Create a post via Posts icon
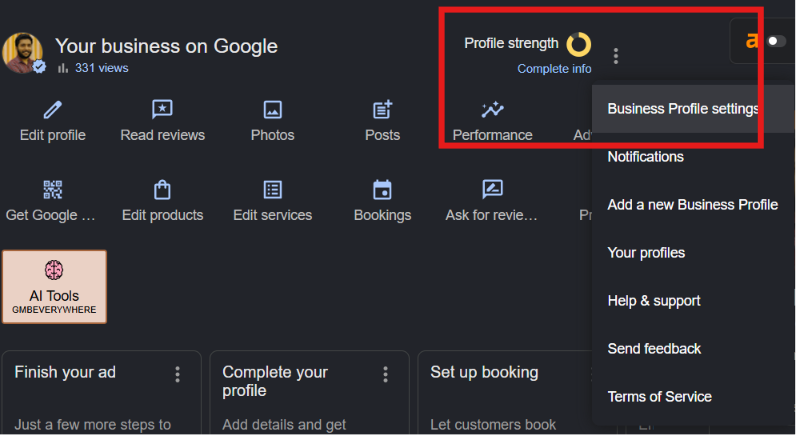This screenshot has width=796, height=435. point(382,109)
